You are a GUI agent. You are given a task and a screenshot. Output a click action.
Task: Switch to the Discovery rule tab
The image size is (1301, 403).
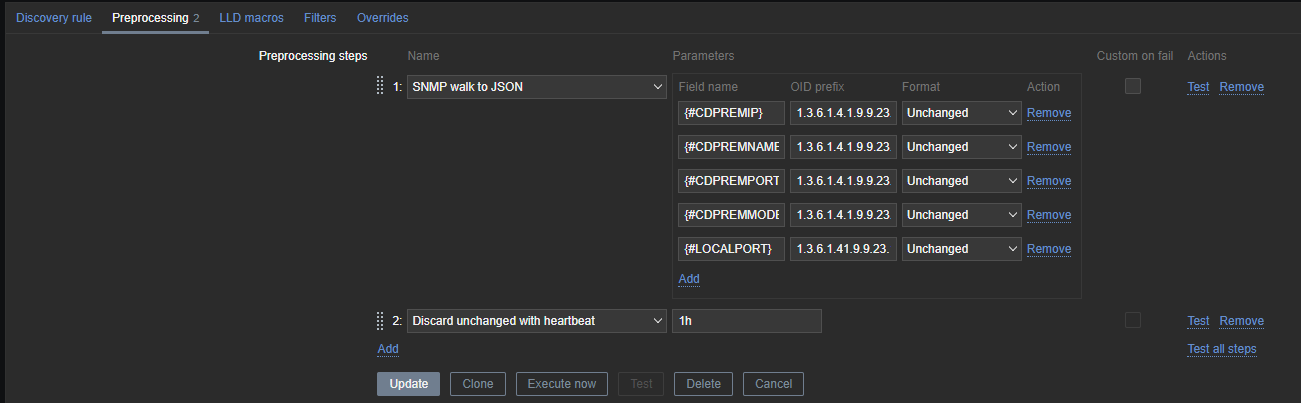click(x=54, y=18)
